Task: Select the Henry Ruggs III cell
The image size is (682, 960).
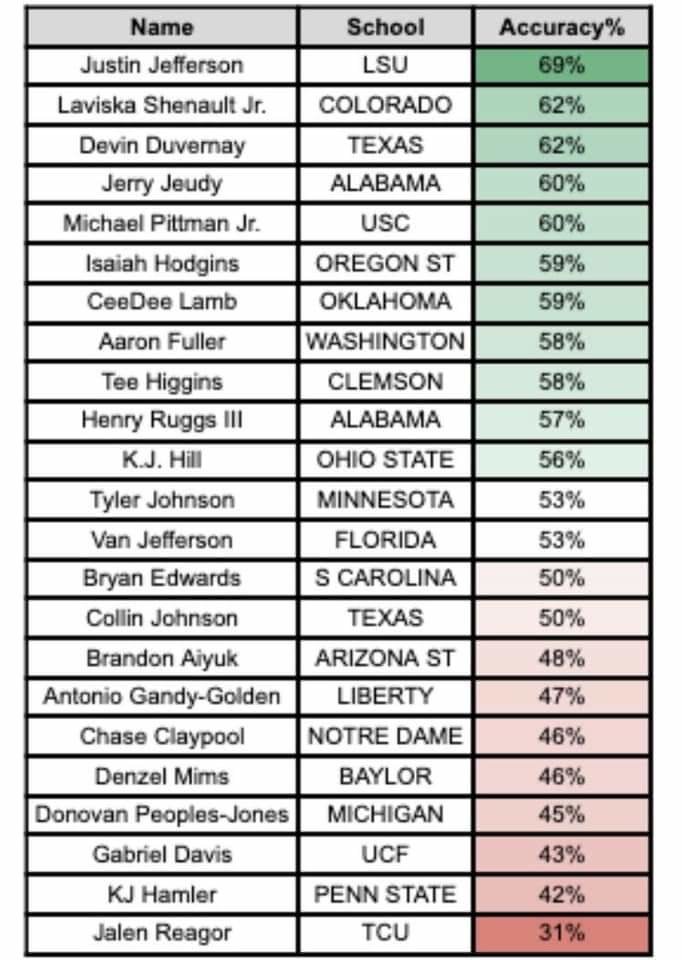Action: [162, 420]
